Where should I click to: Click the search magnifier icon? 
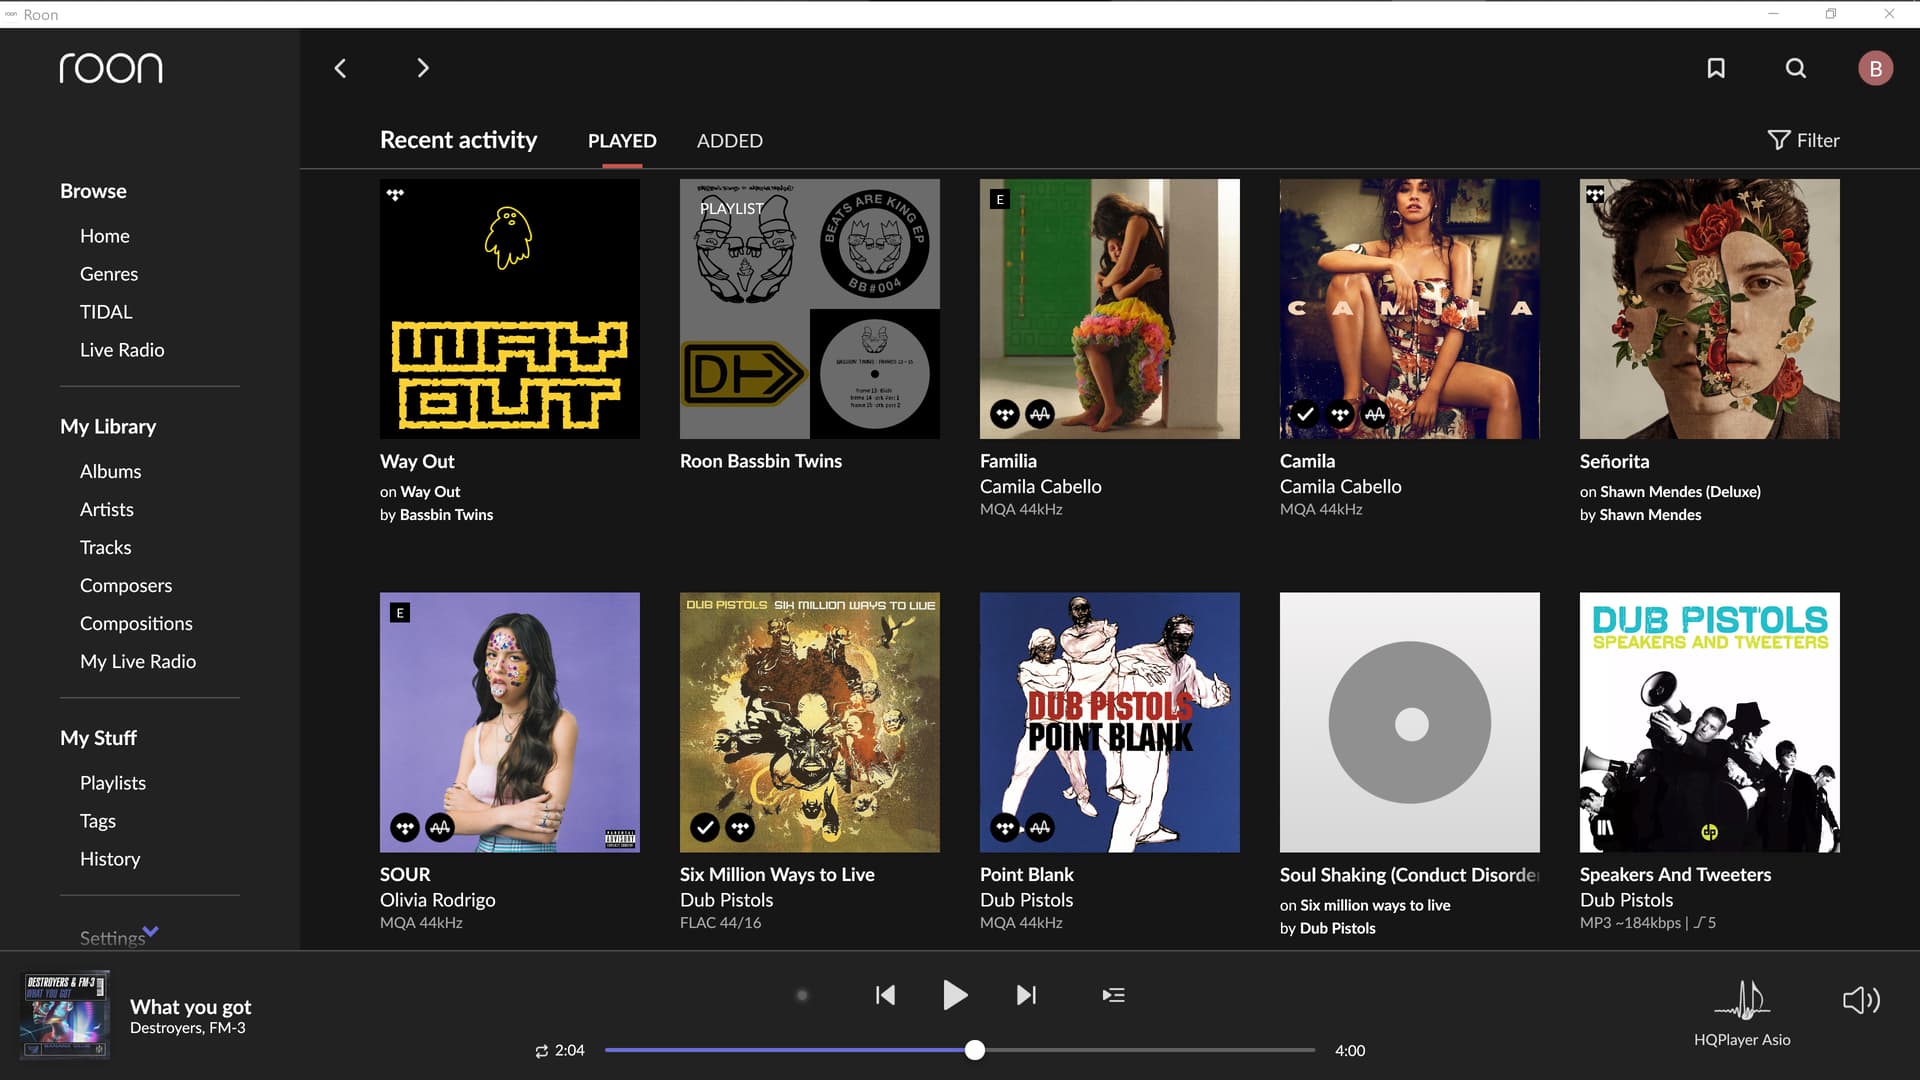point(1796,68)
